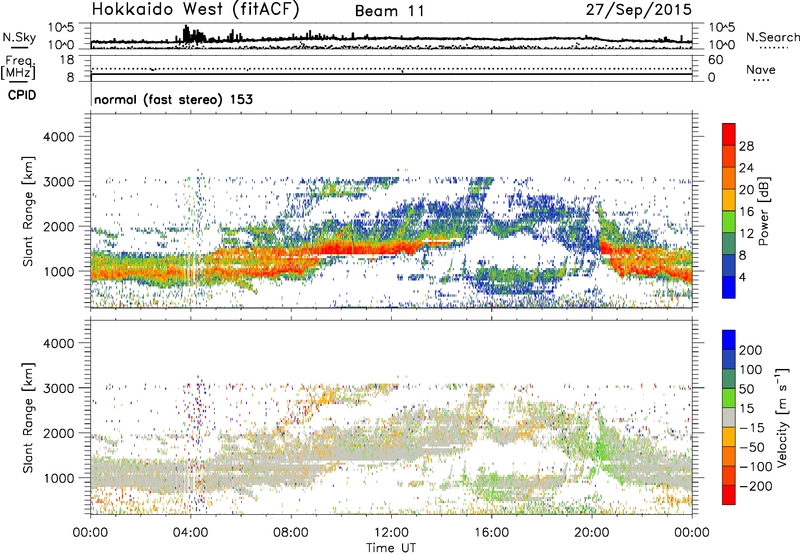Click the 'Power [dB]' colorbar label
800x554 pixels.
(x=763, y=211)
